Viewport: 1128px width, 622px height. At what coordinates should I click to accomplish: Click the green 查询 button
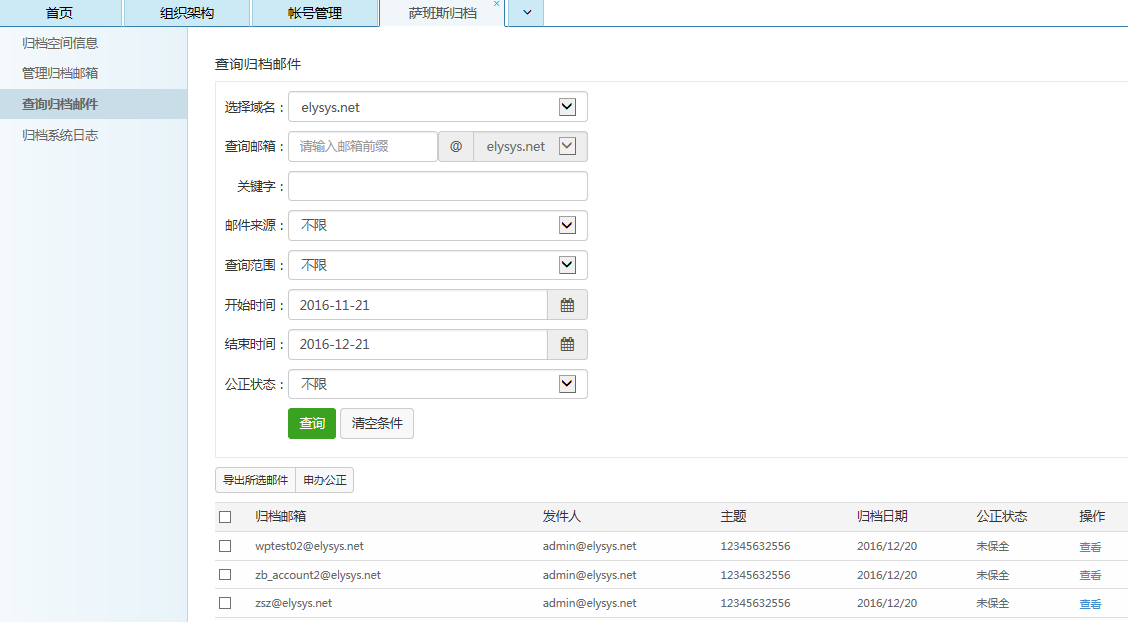(x=312, y=424)
